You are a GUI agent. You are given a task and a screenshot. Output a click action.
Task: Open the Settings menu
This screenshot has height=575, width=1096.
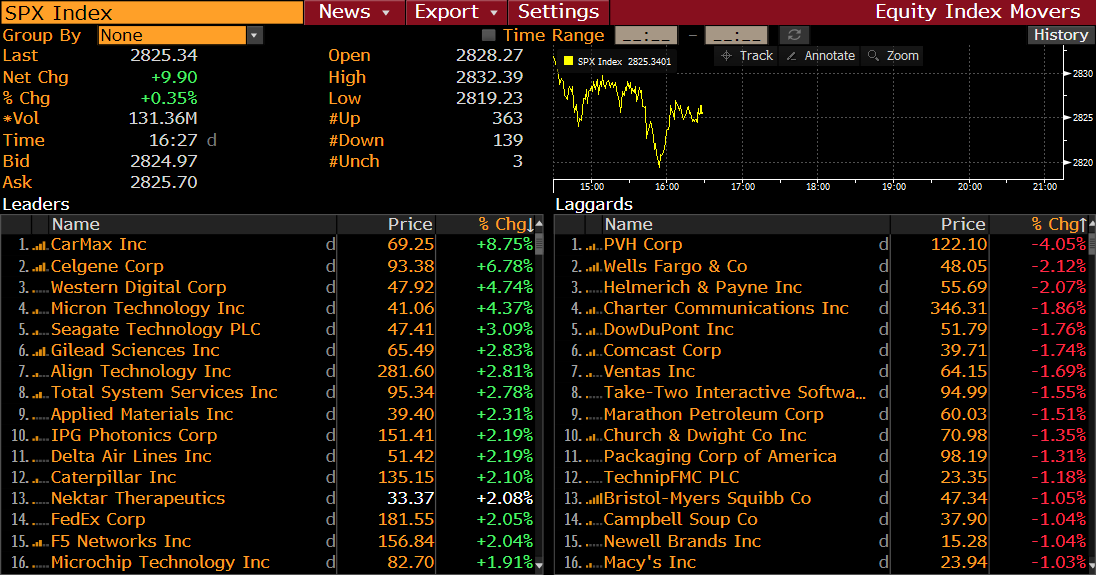click(558, 12)
